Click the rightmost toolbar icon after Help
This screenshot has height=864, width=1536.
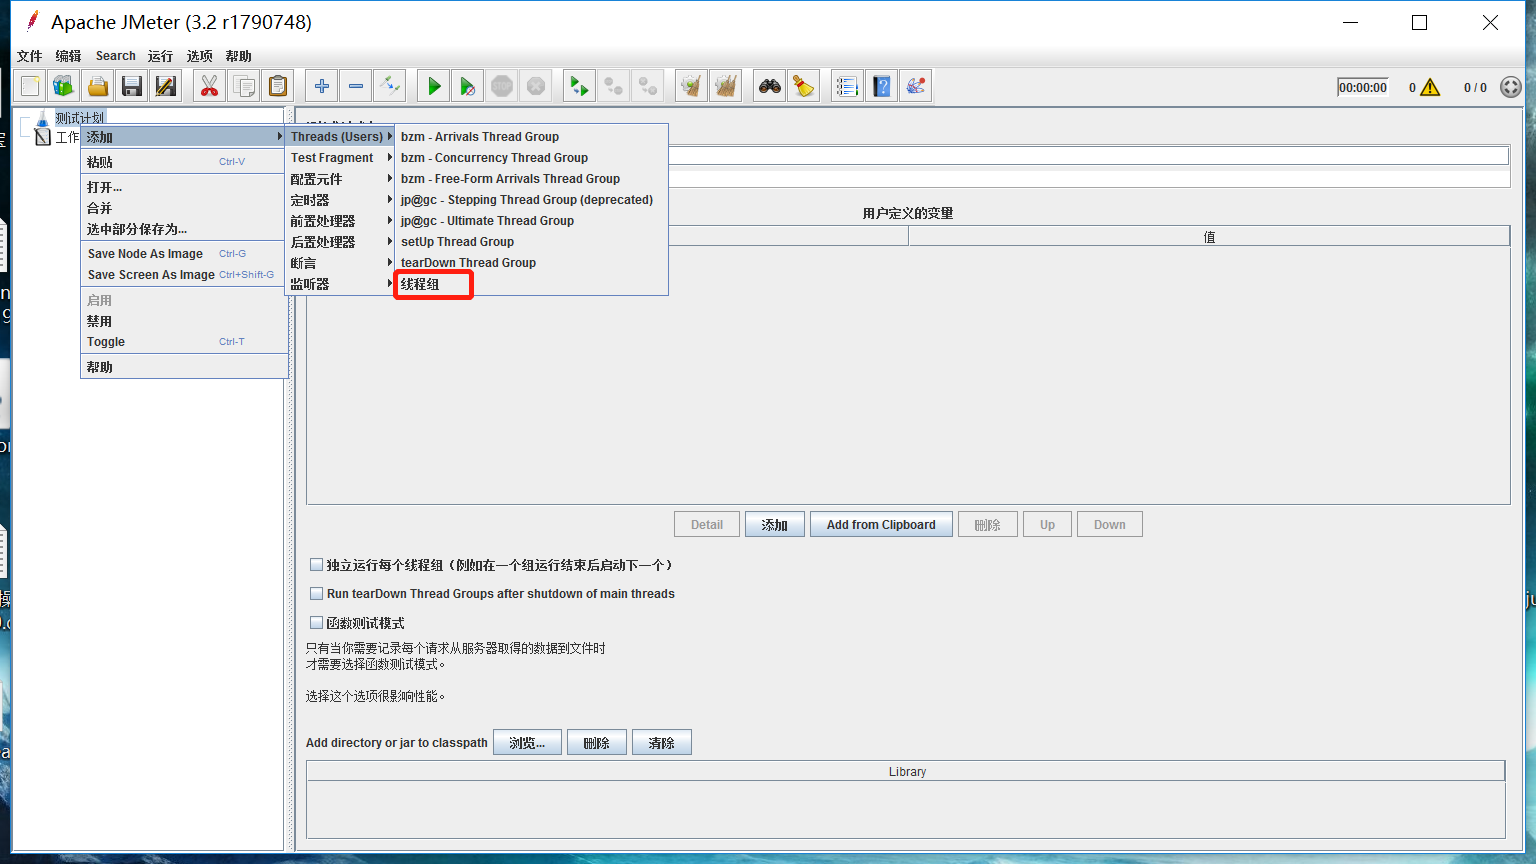pyautogui.click(x=916, y=87)
